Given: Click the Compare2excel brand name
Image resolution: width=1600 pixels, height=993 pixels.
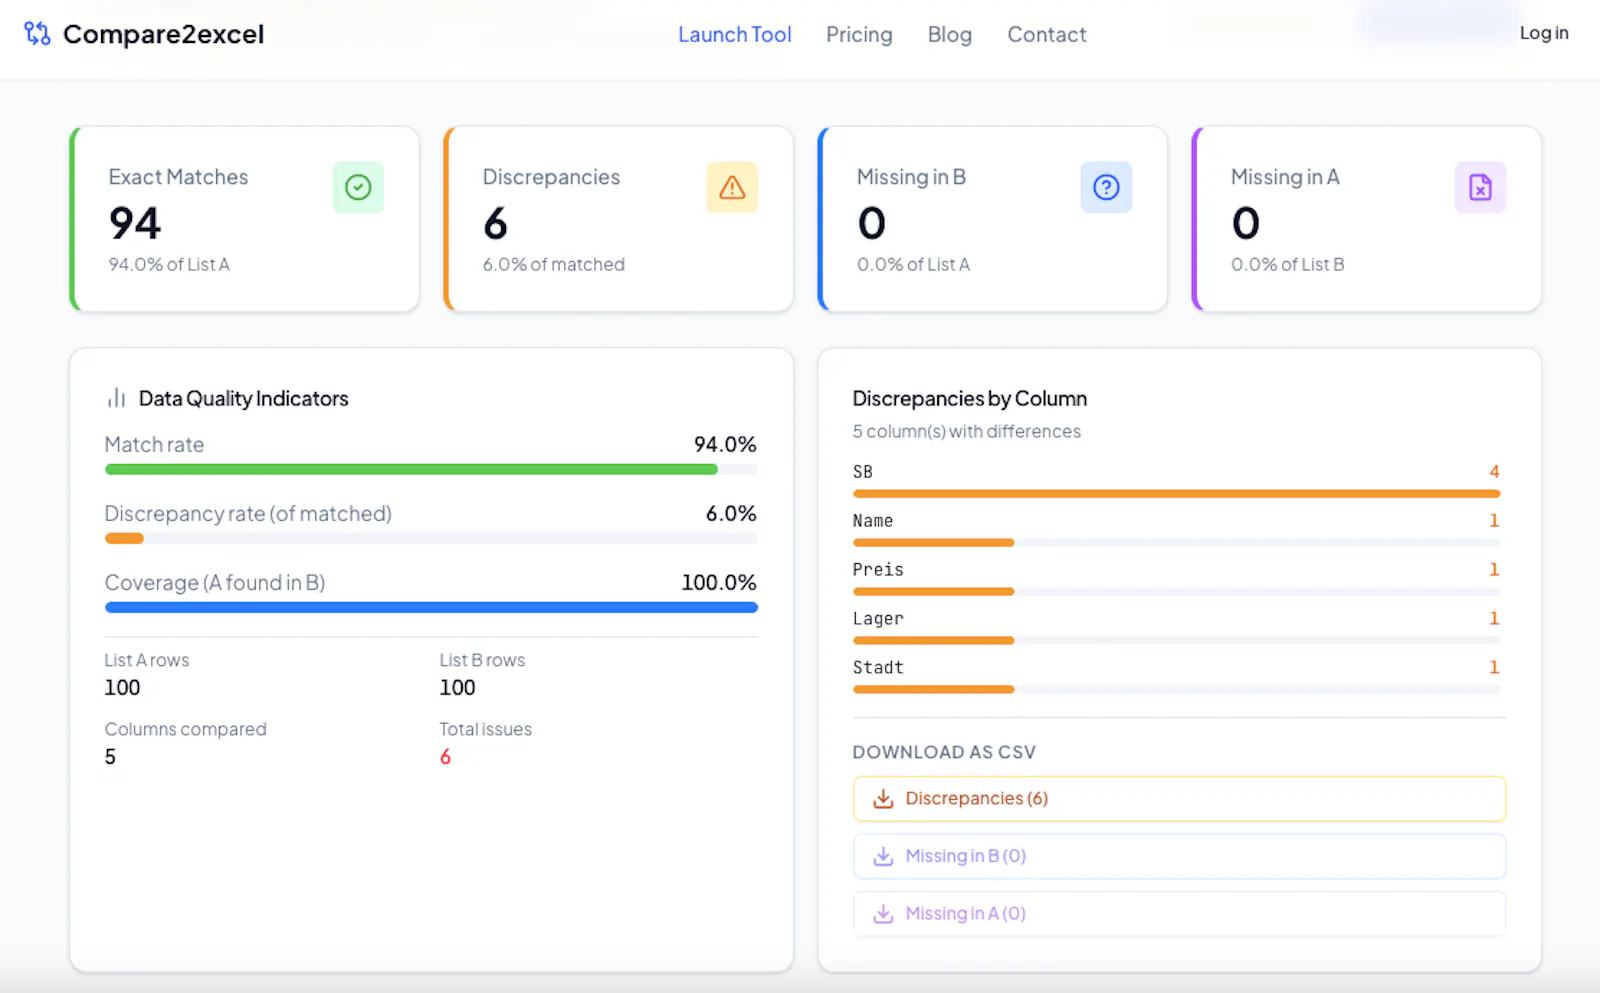Looking at the screenshot, I should 164,34.
